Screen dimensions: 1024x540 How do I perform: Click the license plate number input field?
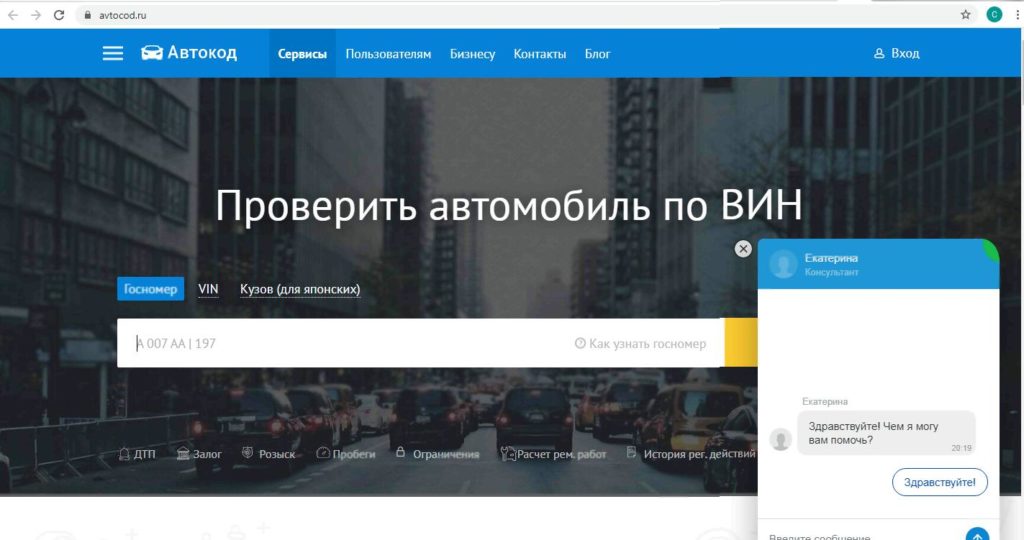(340, 343)
